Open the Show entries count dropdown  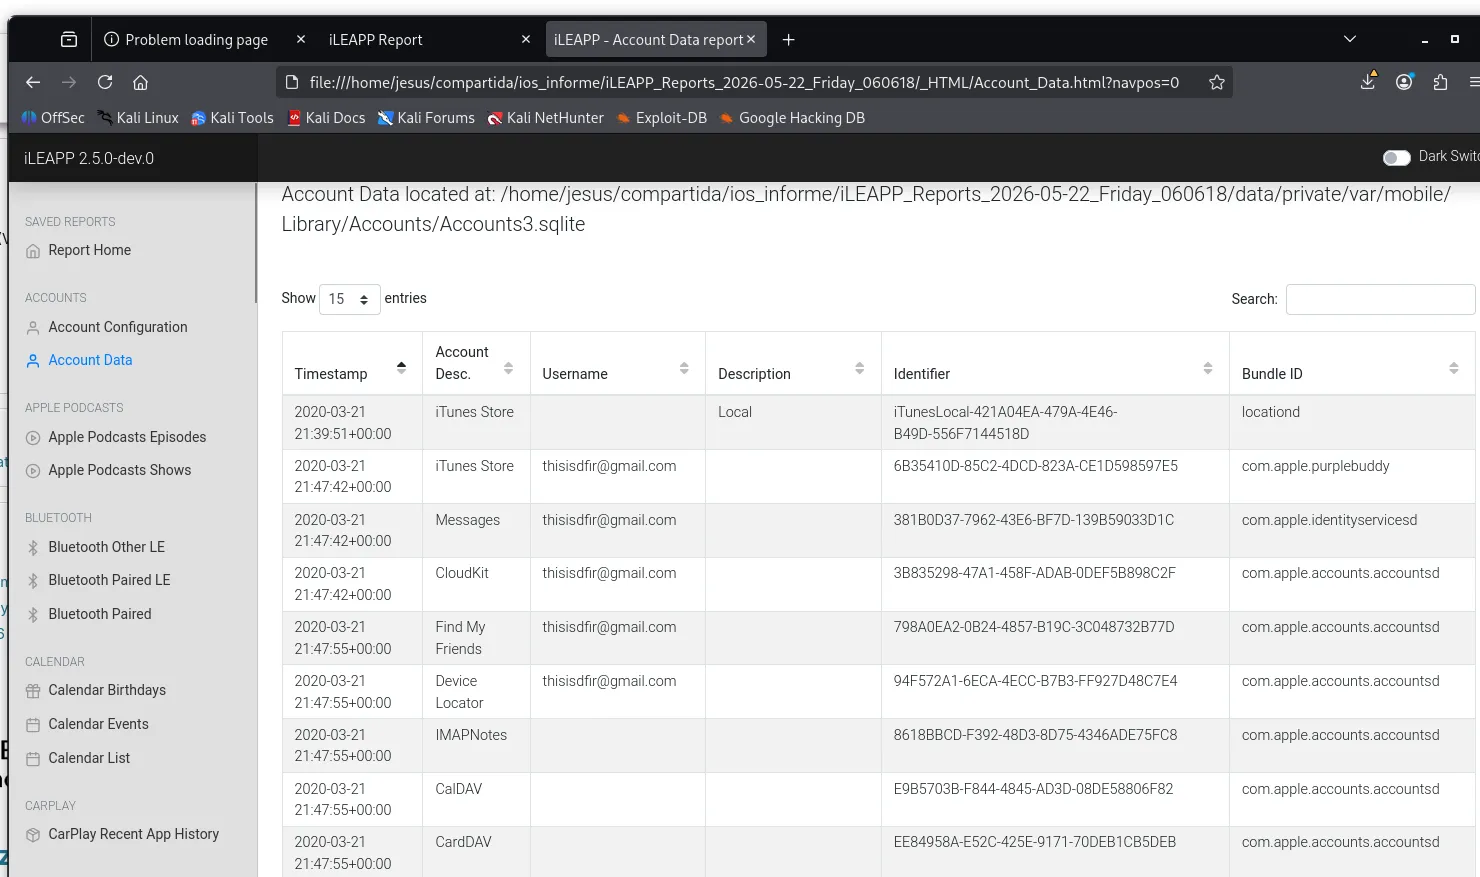[350, 299]
